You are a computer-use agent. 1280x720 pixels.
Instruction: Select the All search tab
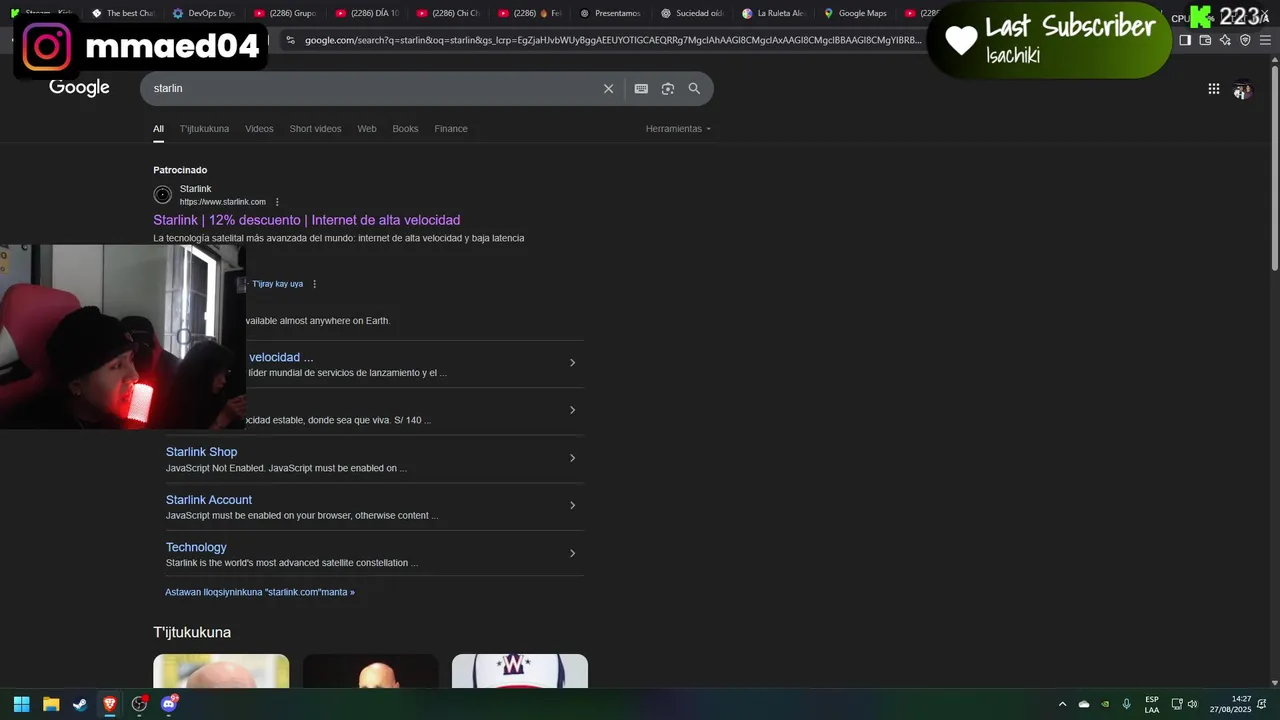click(x=158, y=129)
